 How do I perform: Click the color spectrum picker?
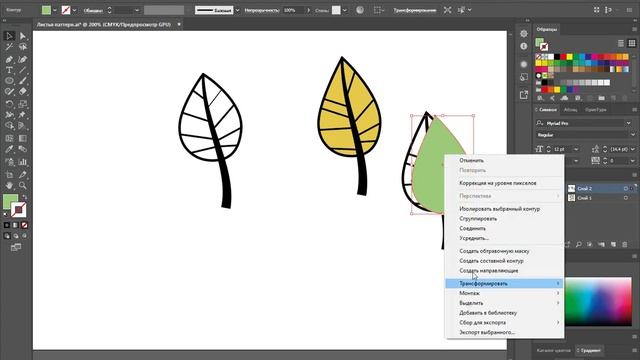tap(598, 302)
